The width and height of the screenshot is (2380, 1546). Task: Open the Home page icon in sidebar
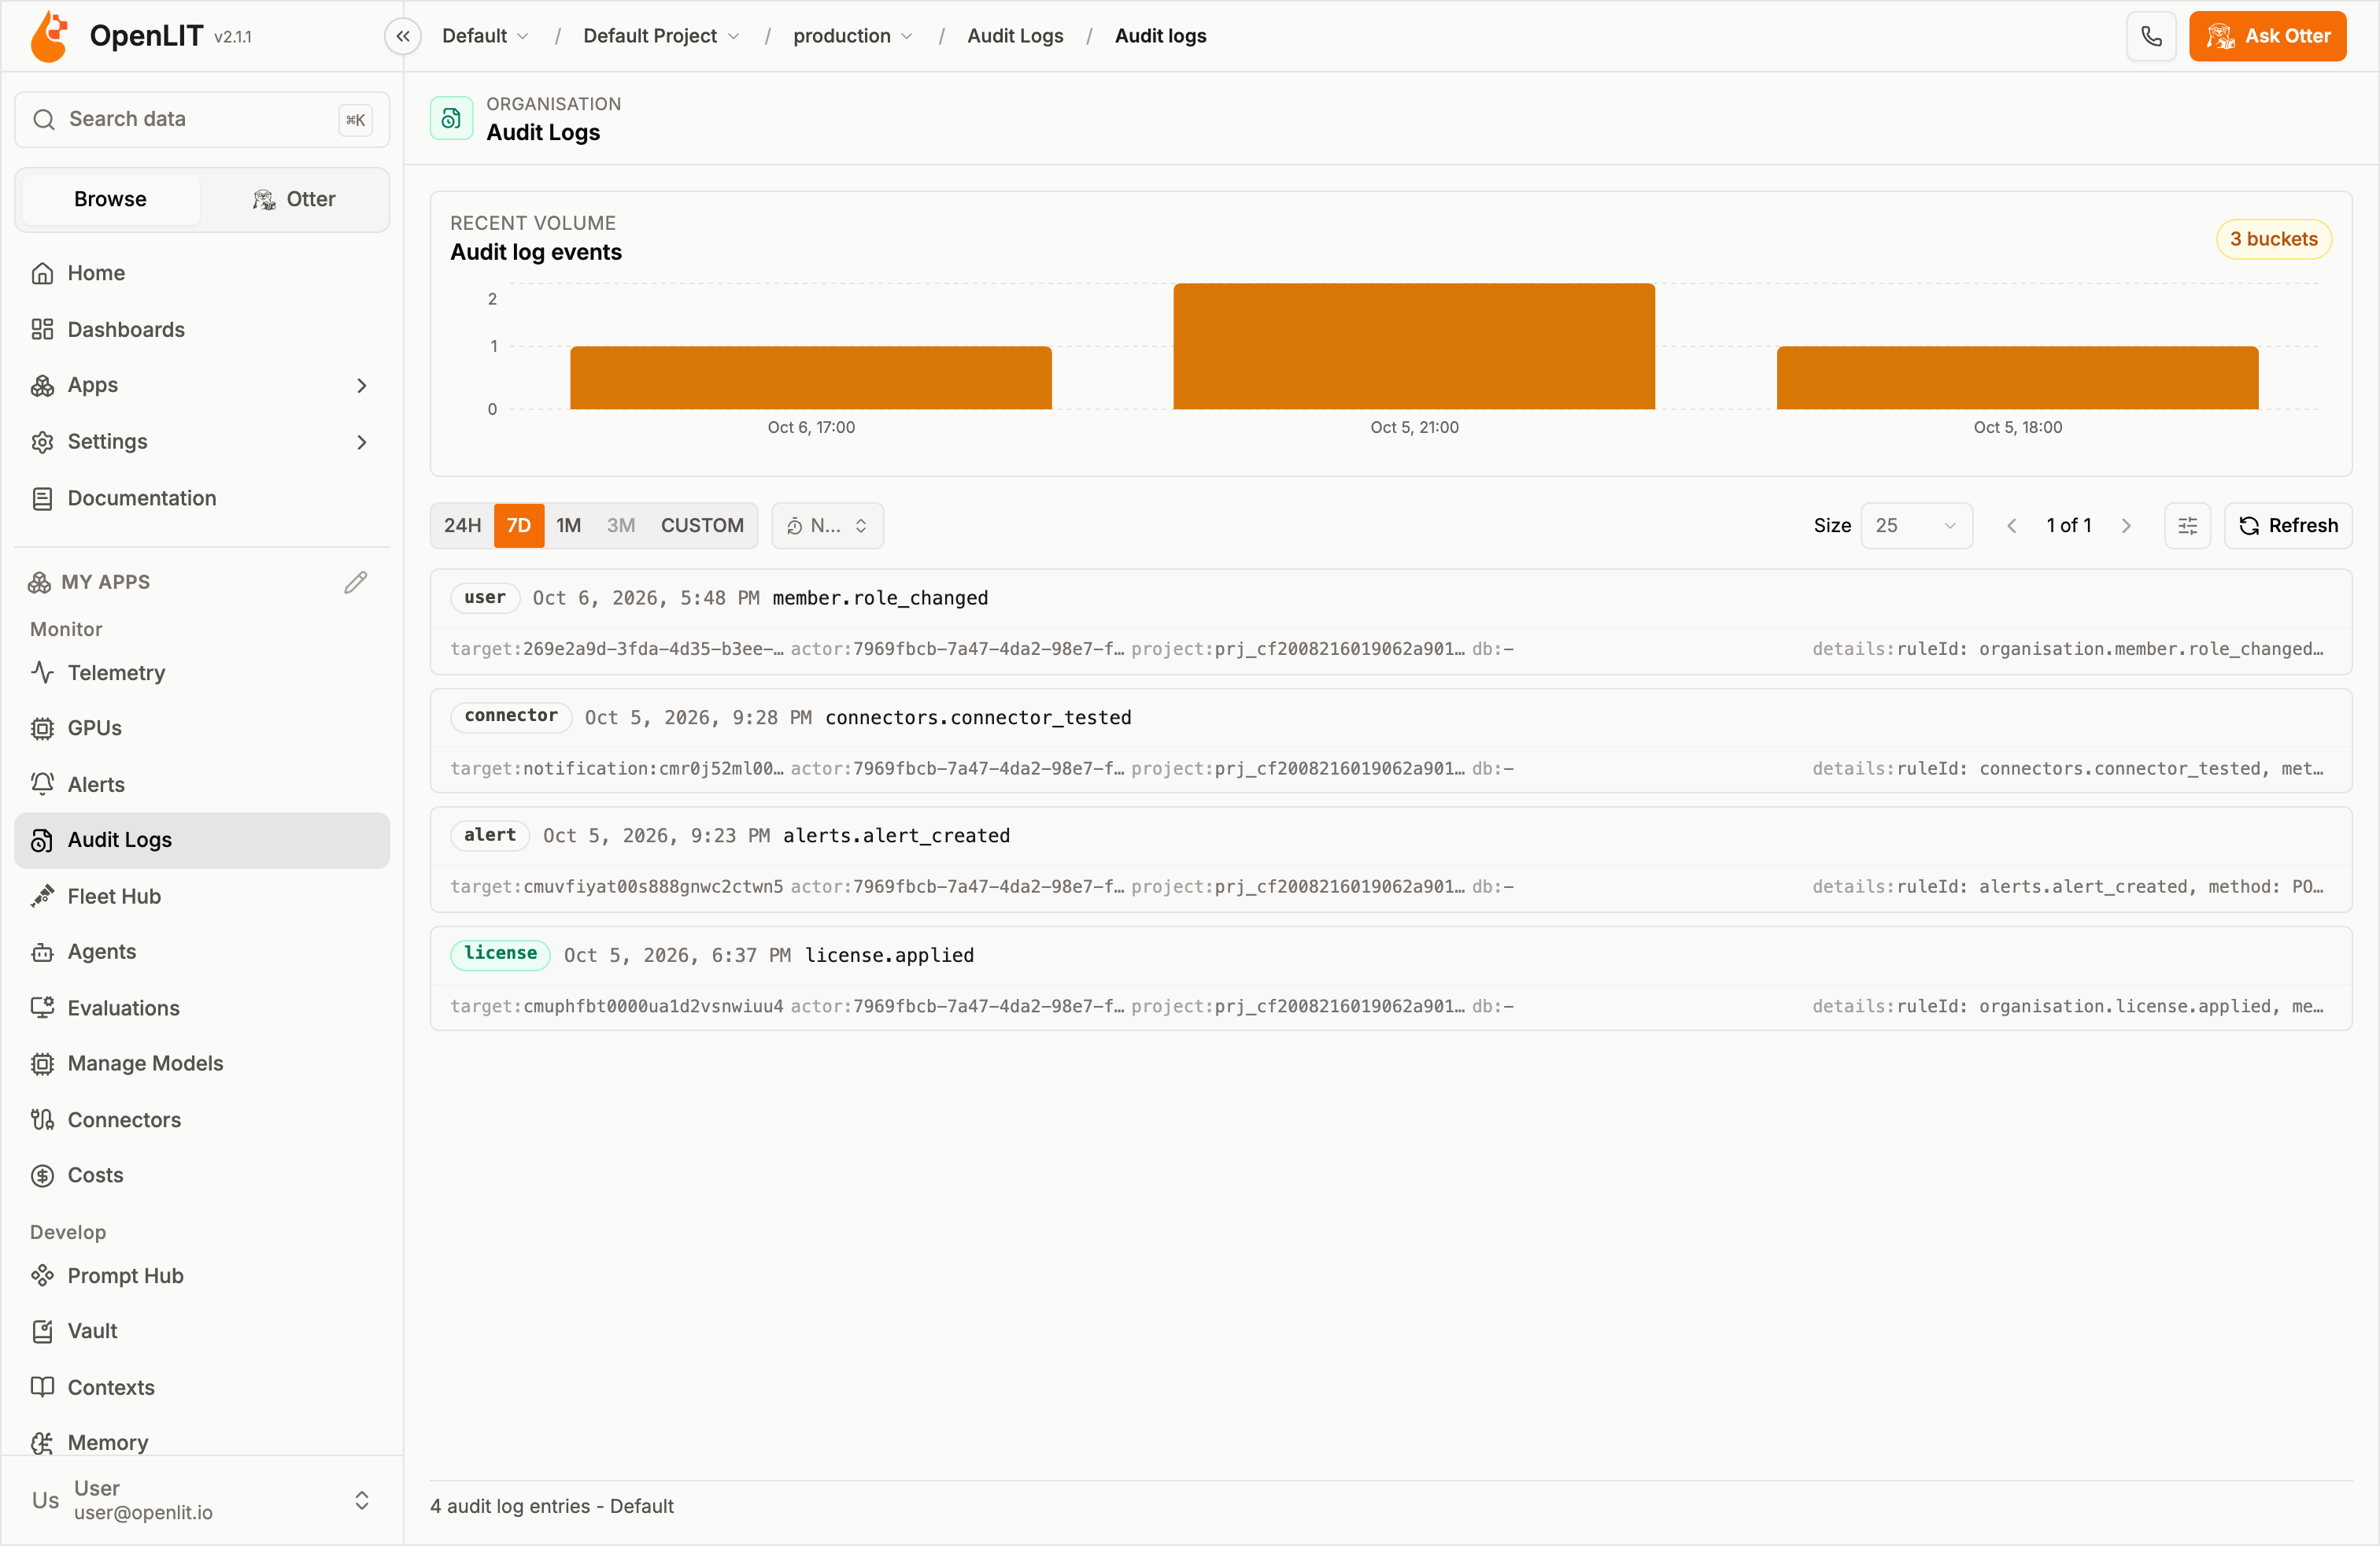pyautogui.click(x=42, y=273)
